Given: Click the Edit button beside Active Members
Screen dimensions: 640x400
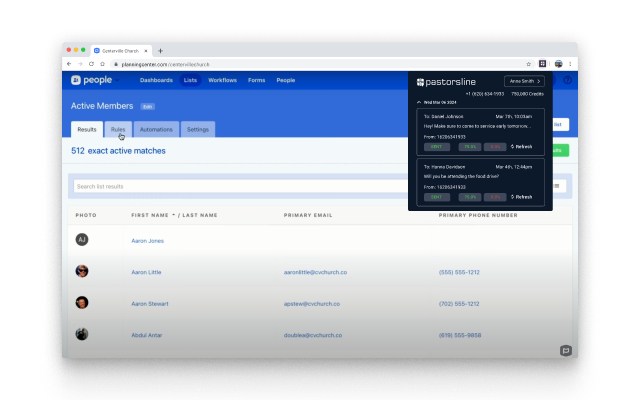Looking at the screenshot, I should click(147, 107).
